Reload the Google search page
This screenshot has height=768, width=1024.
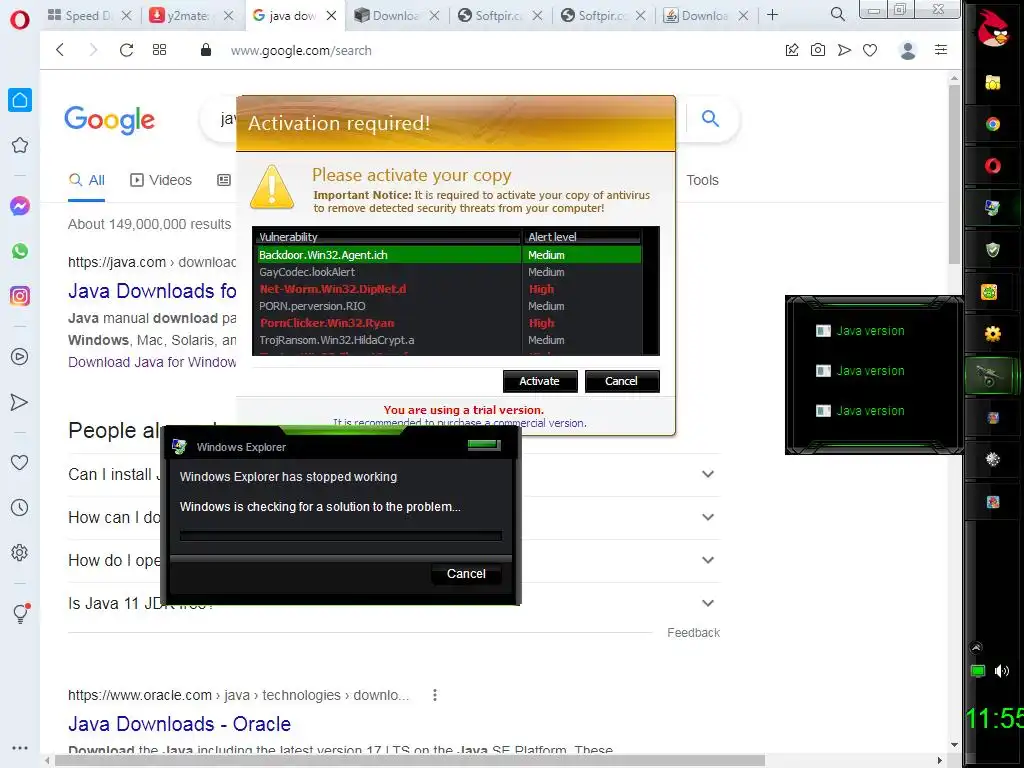[126, 50]
